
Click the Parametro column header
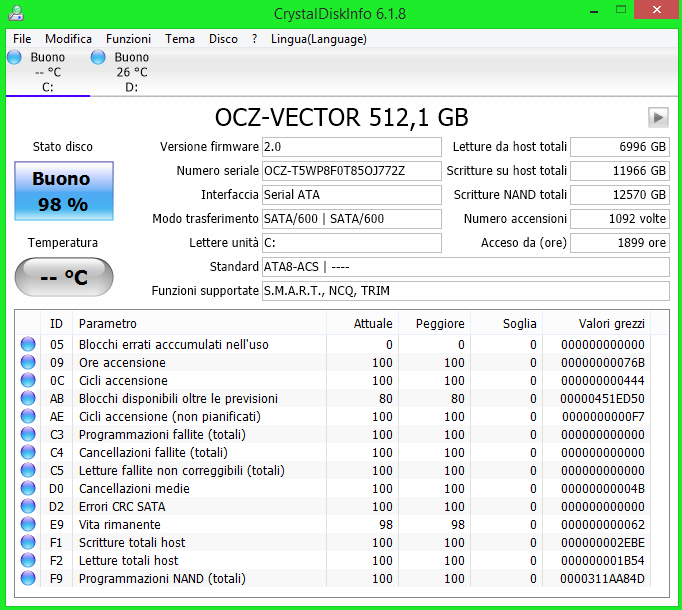point(108,324)
